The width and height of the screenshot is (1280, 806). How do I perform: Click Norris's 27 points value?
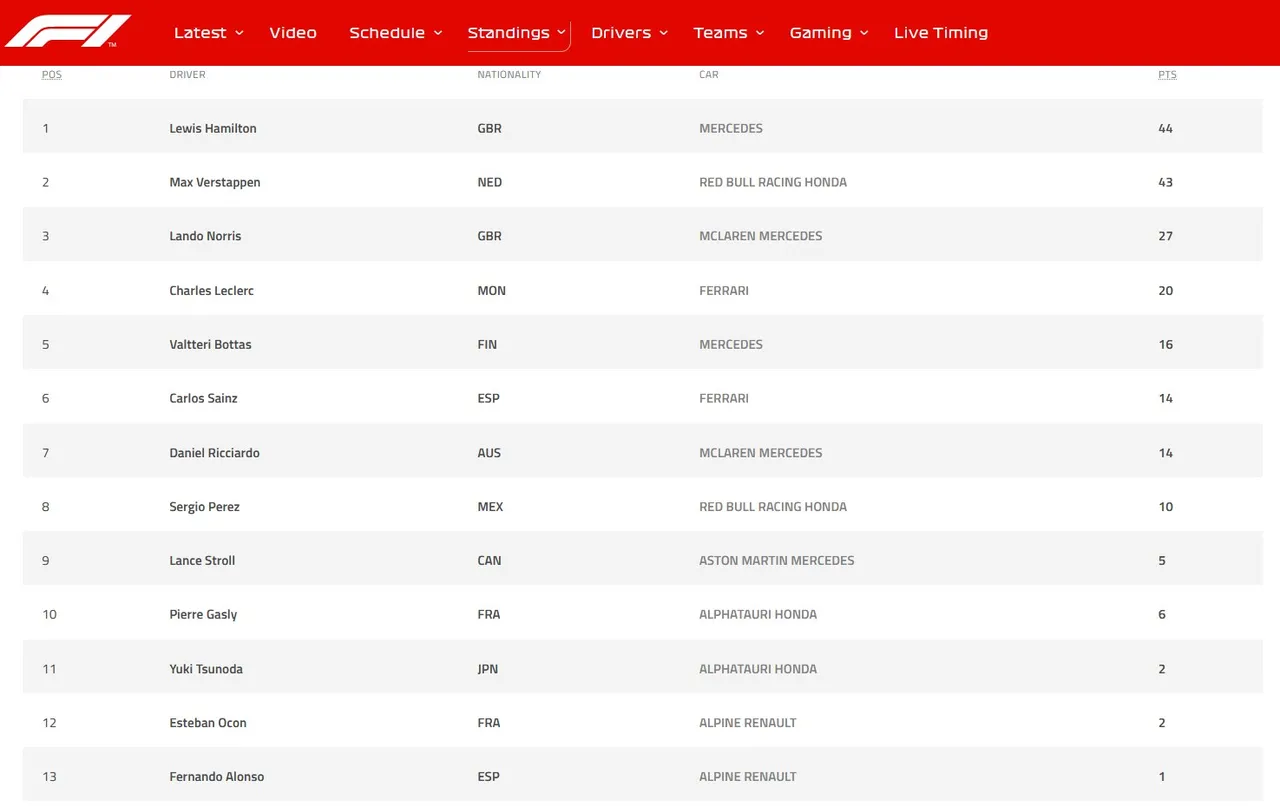pos(1165,236)
